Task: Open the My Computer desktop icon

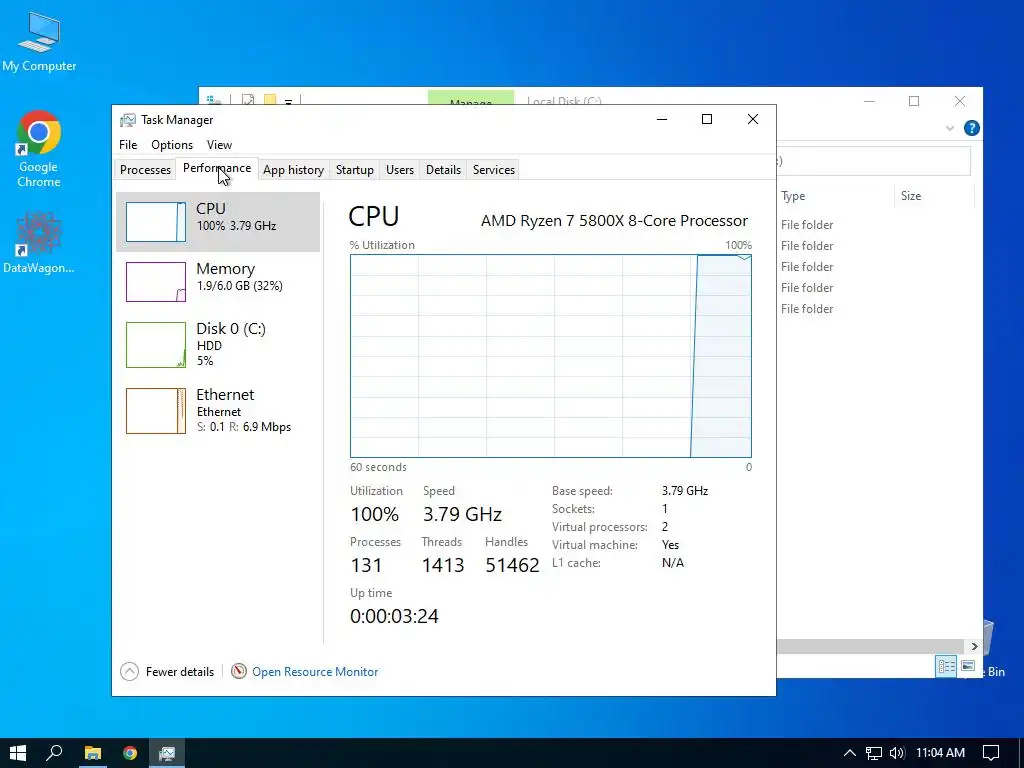Action: point(39,43)
